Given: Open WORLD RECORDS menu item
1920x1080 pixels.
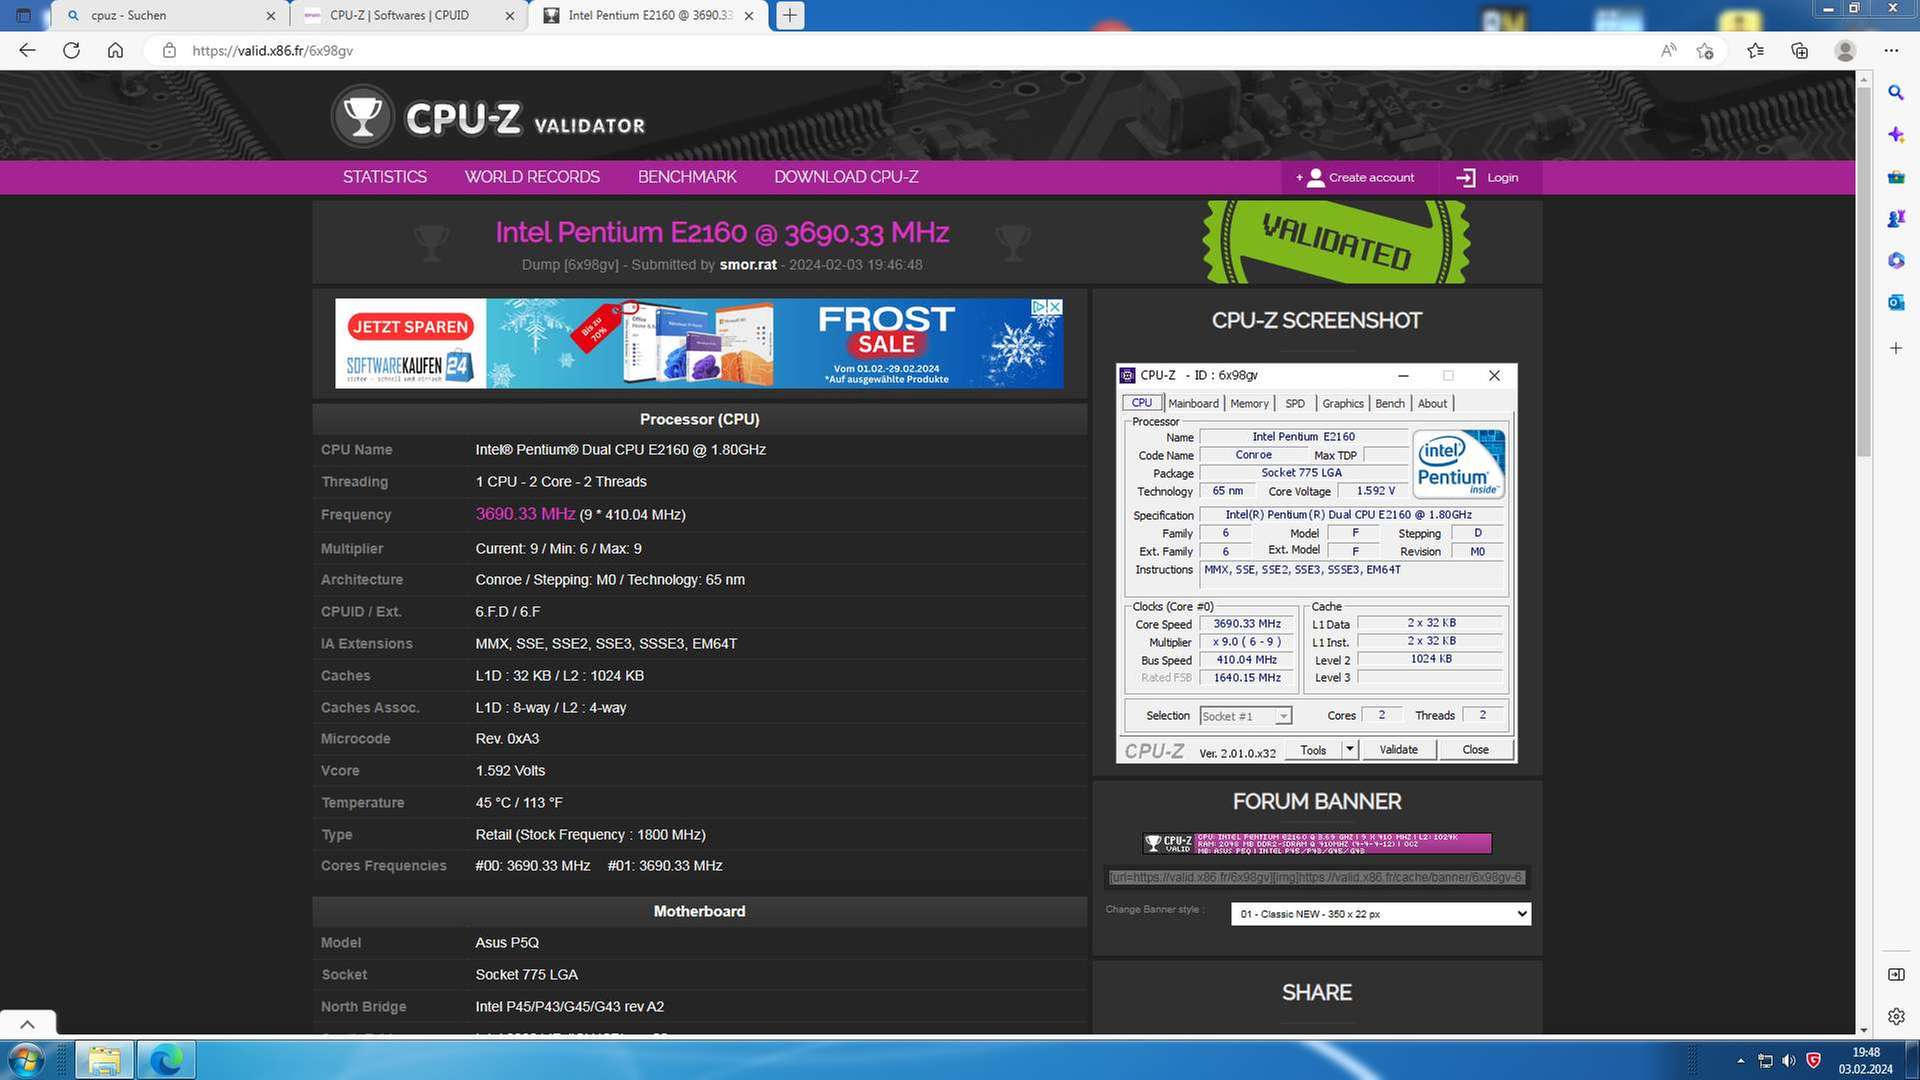Looking at the screenshot, I should (x=532, y=177).
